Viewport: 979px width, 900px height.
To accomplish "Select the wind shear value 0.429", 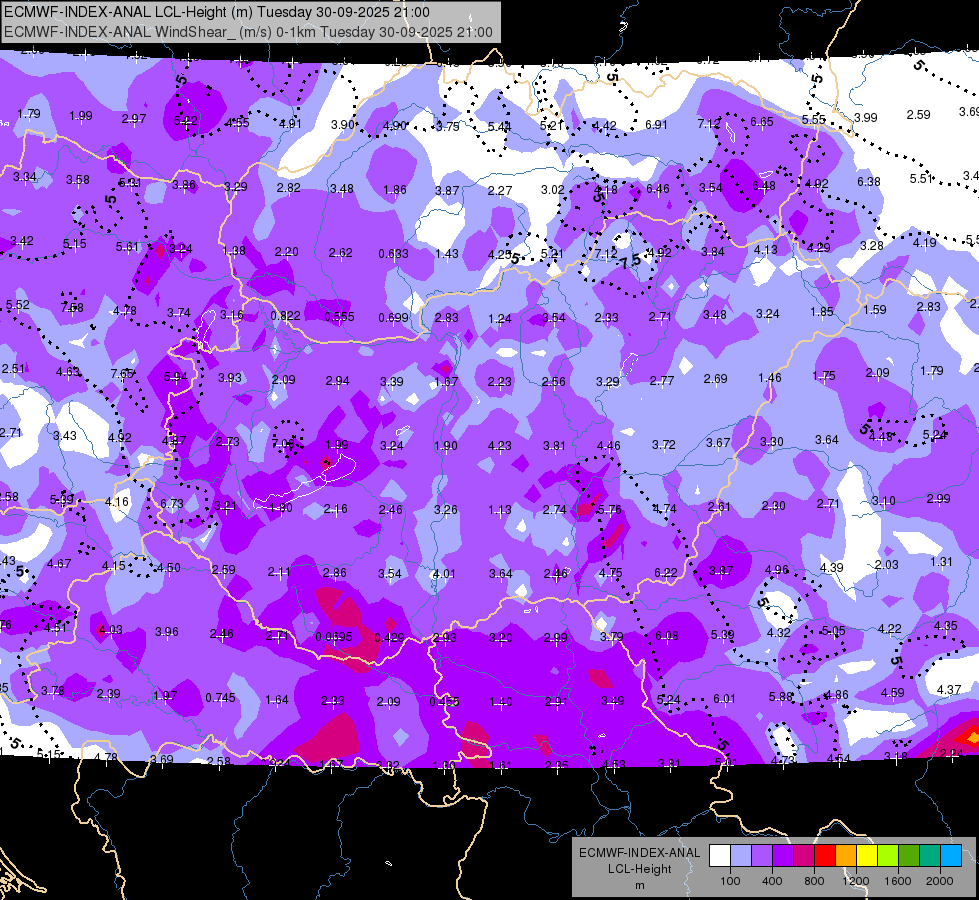I will (x=390, y=637).
